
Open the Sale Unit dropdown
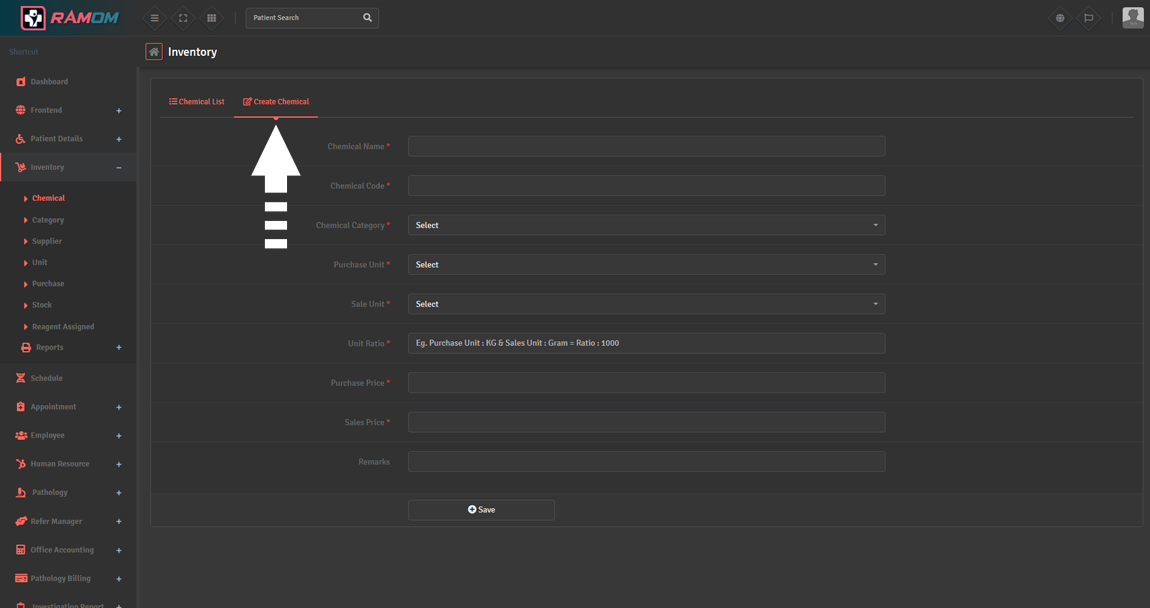(646, 304)
